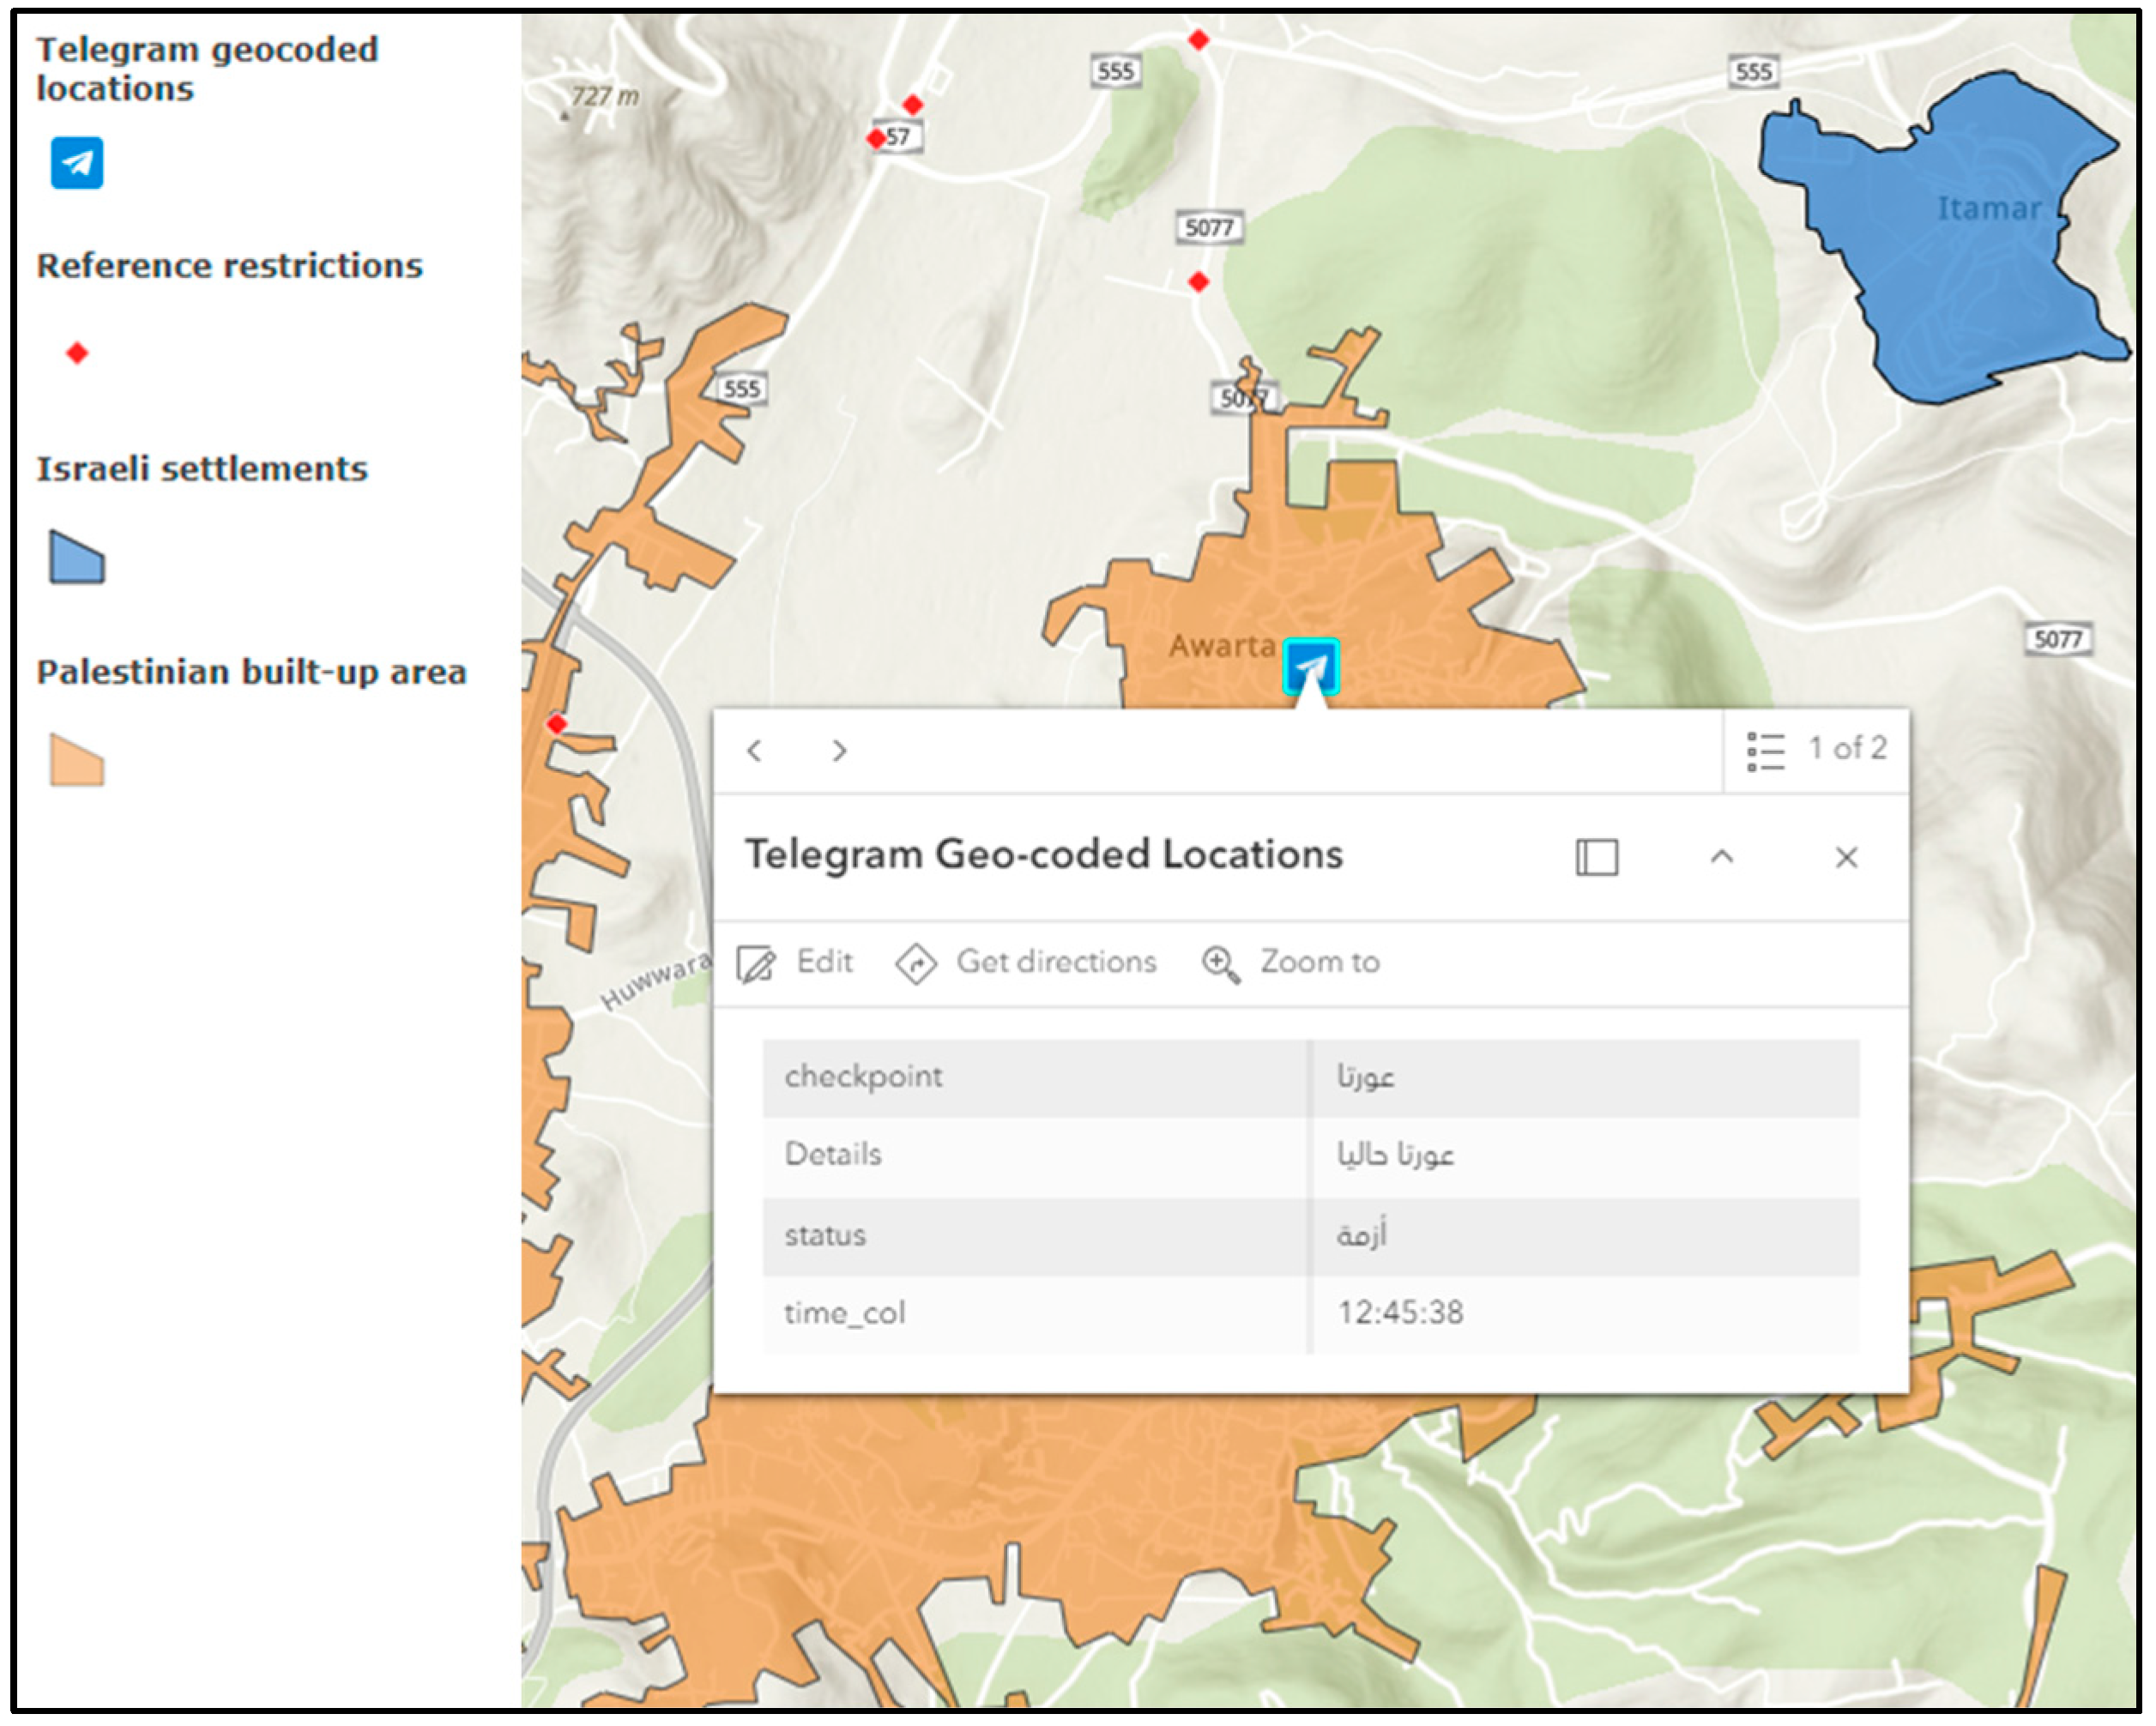This screenshot has width=2156, height=1726.
Task: Click the time_col value 12:45:38
Action: click(x=1400, y=1312)
